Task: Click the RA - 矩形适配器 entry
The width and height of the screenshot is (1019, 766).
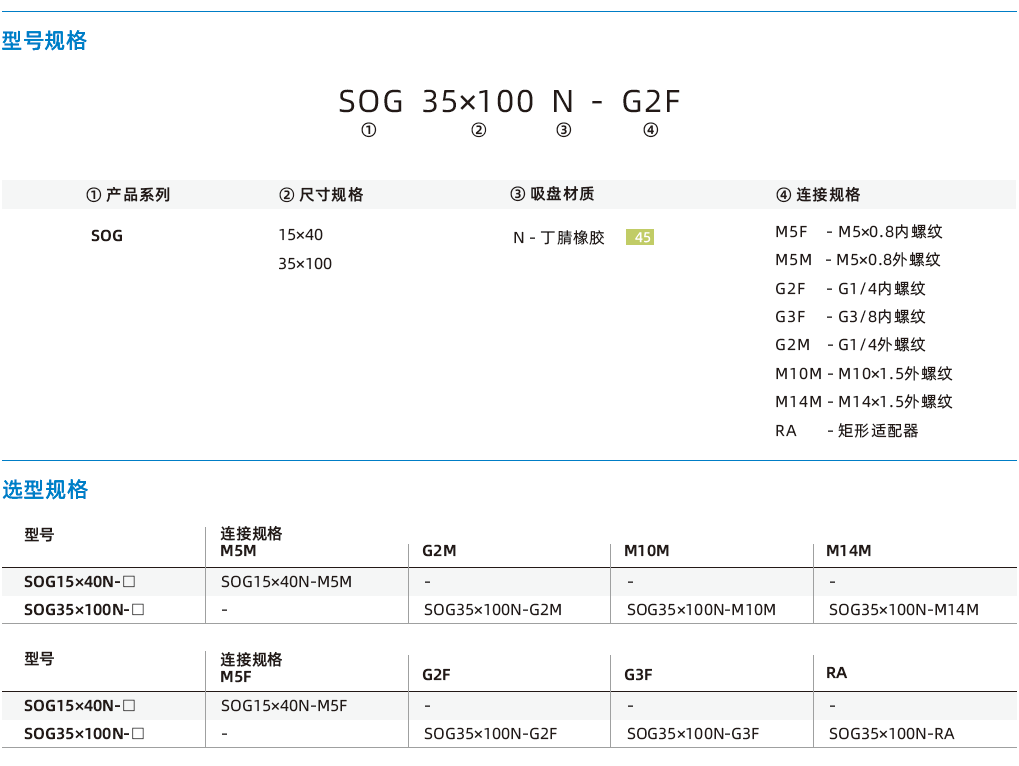Action: click(x=847, y=431)
